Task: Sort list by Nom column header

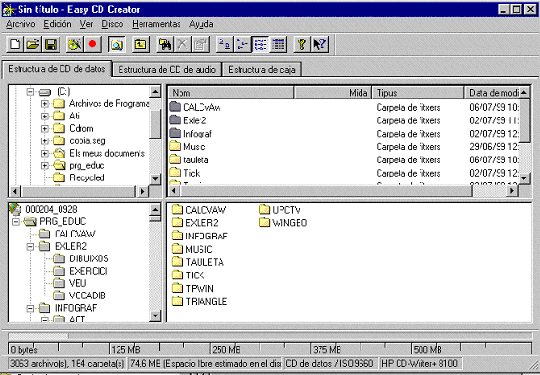Action: coord(231,93)
